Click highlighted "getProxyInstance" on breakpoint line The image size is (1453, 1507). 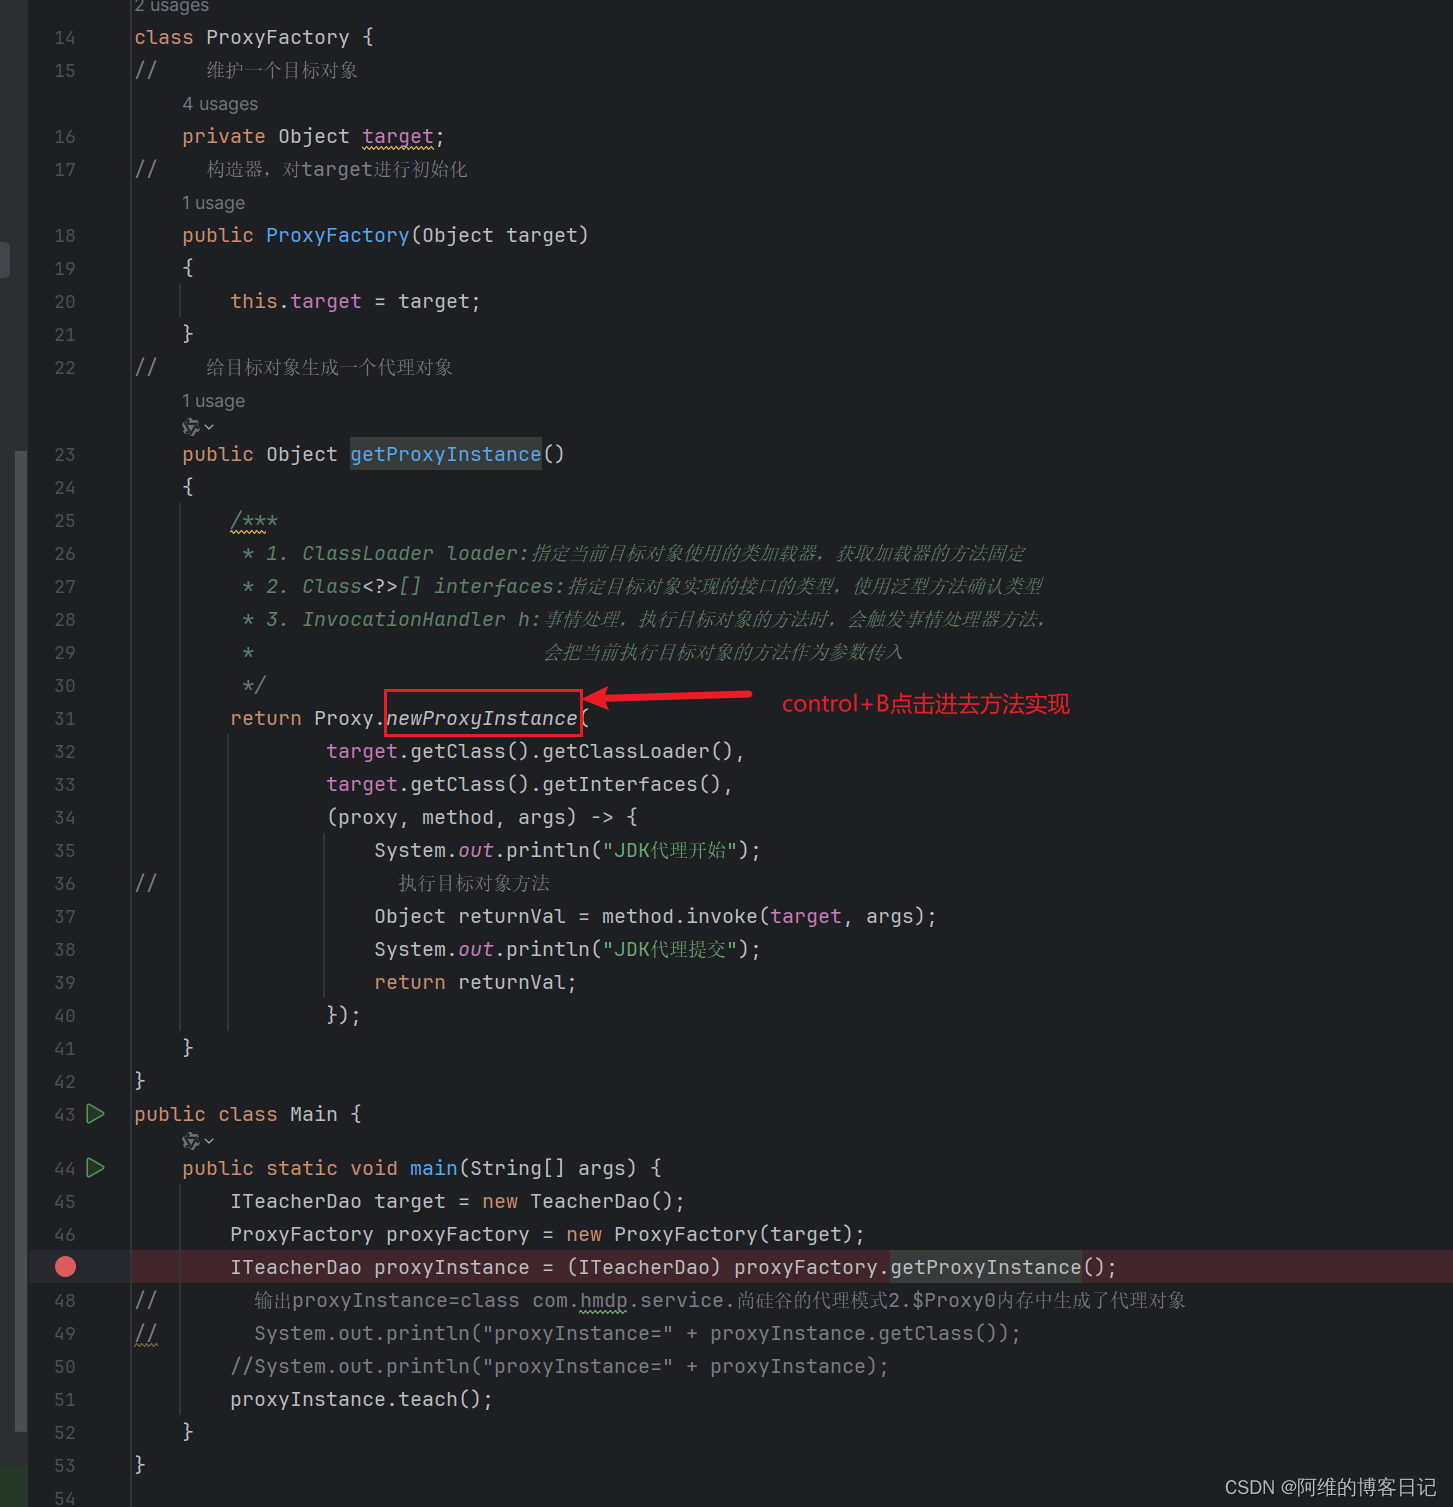(x=986, y=1267)
